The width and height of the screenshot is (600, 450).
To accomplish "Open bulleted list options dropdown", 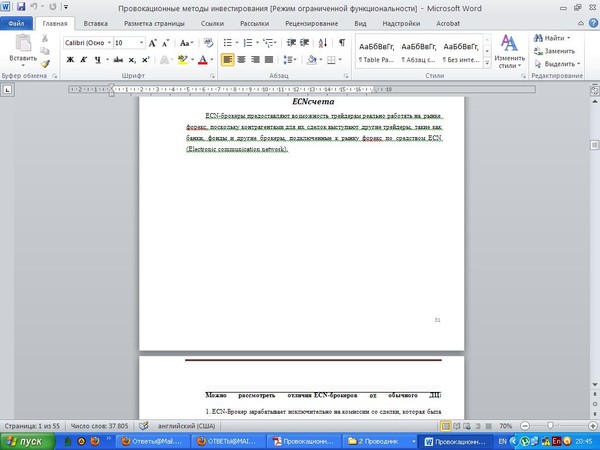I will click(x=237, y=43).
